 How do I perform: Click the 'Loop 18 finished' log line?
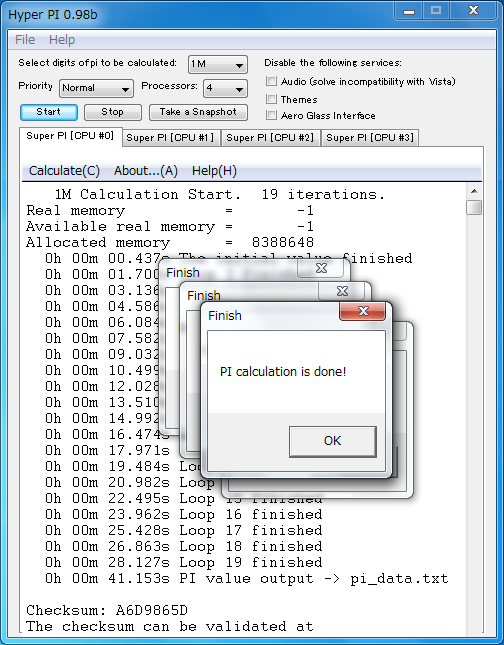[x=183, y=547]
